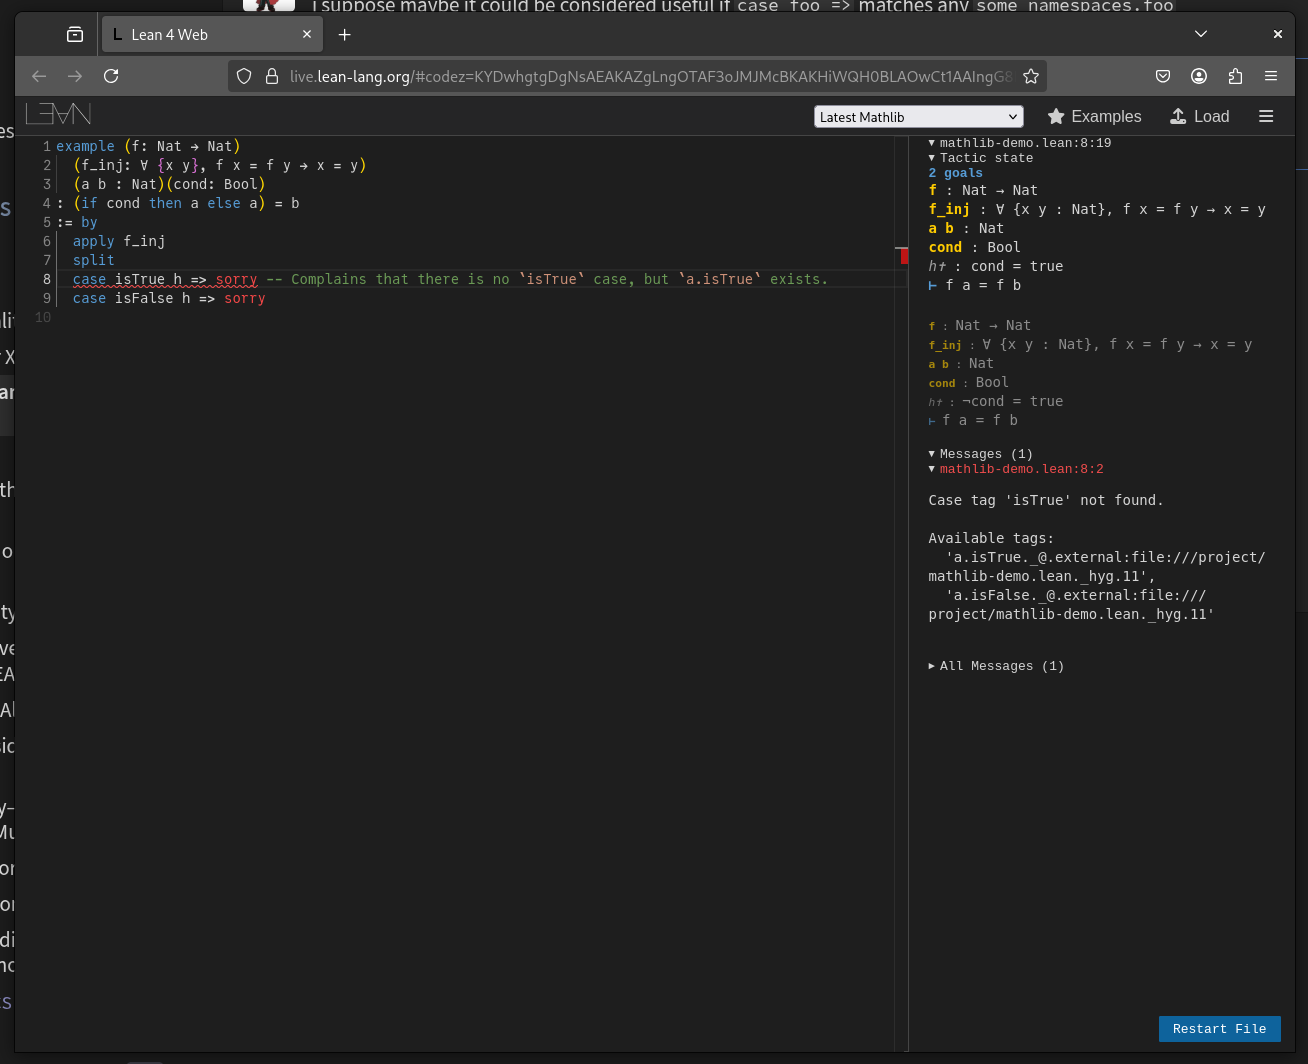Open the Firefox application menu
1308x1064 pixels.
tap(1271, 76)
